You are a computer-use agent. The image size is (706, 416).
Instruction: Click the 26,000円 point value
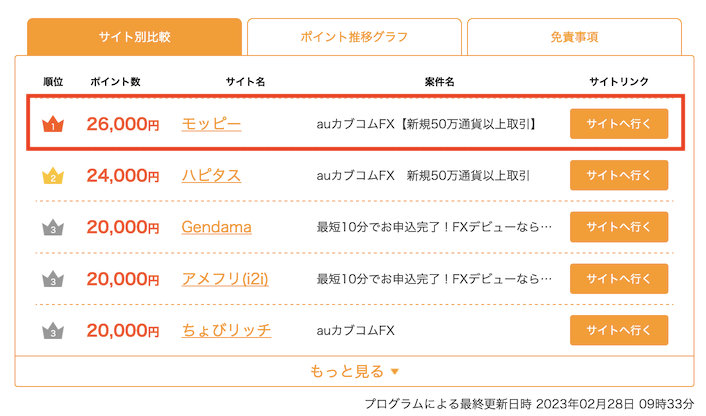pos(123,124)
